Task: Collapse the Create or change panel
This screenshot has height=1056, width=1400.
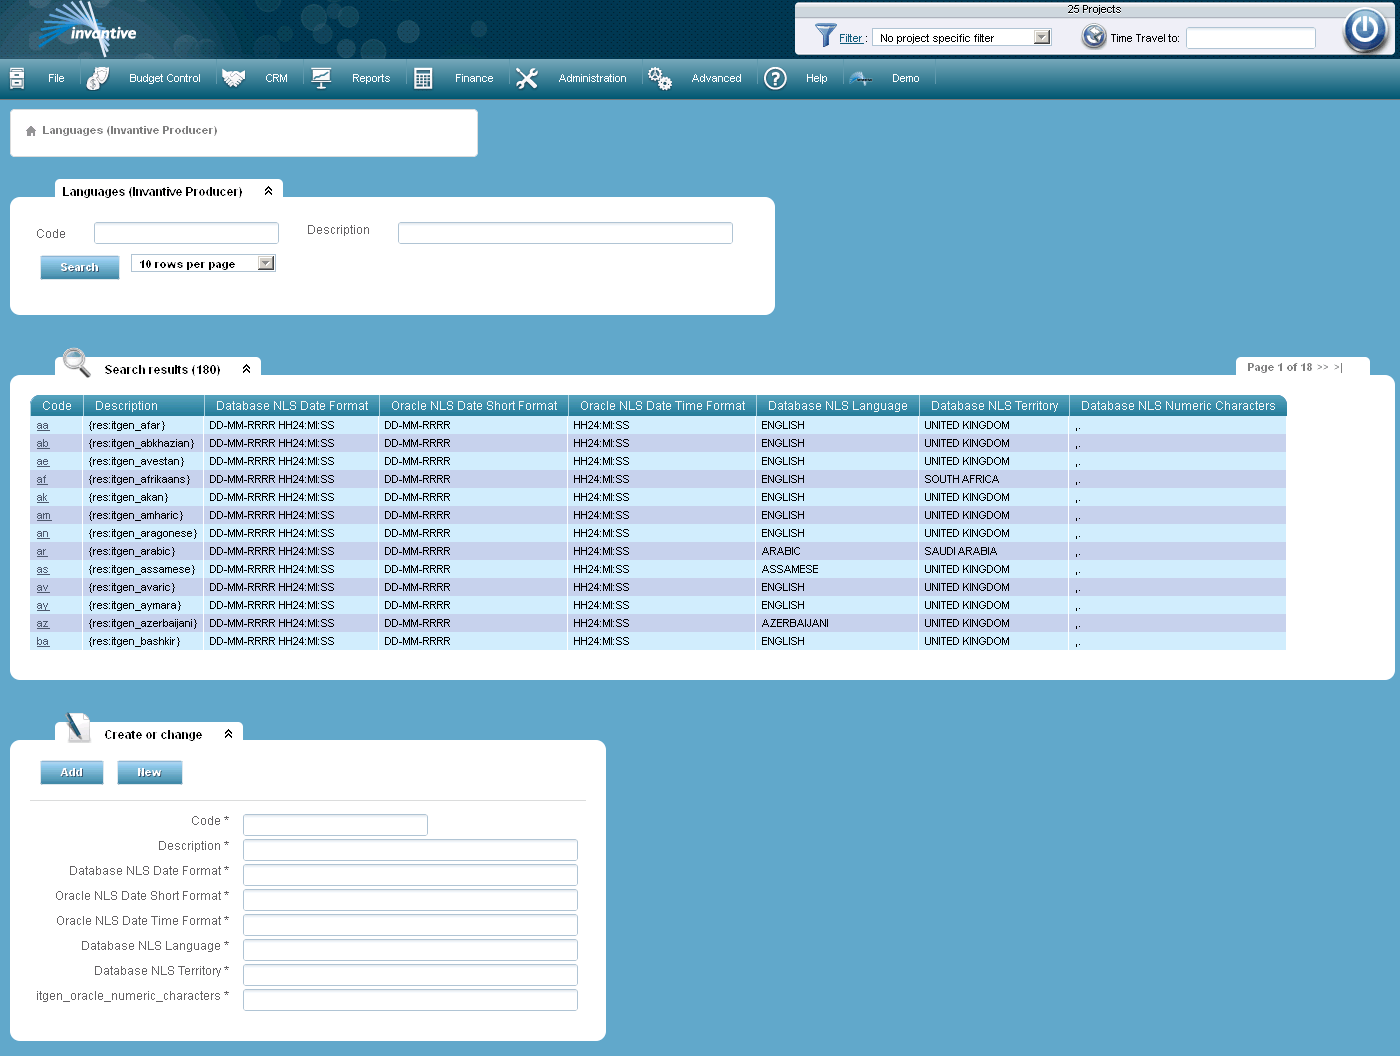Action: point(229,734)
